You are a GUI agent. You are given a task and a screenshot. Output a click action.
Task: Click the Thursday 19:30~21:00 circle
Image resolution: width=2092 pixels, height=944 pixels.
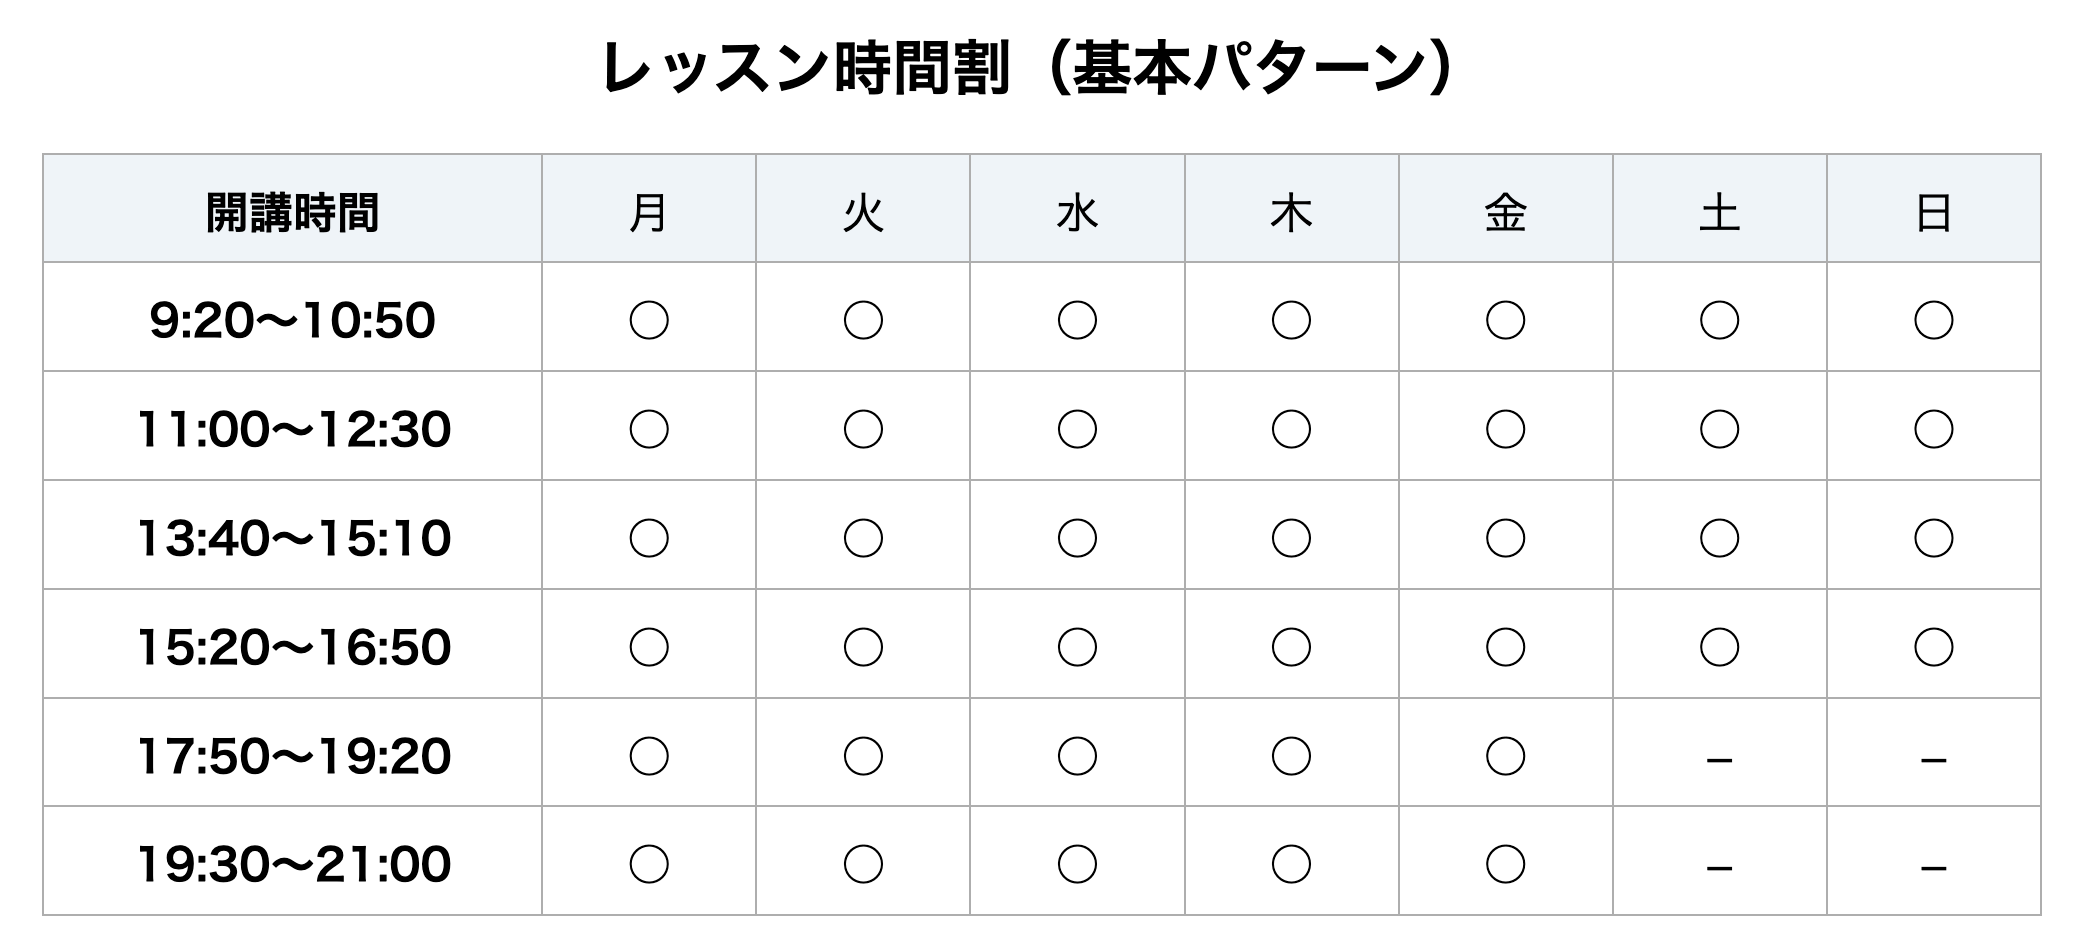coord(1291,865)
